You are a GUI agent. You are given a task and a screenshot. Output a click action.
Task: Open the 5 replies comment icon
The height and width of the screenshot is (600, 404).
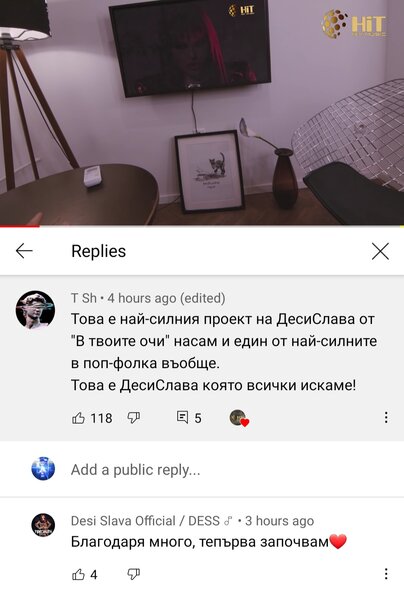(x=182, y=417)
